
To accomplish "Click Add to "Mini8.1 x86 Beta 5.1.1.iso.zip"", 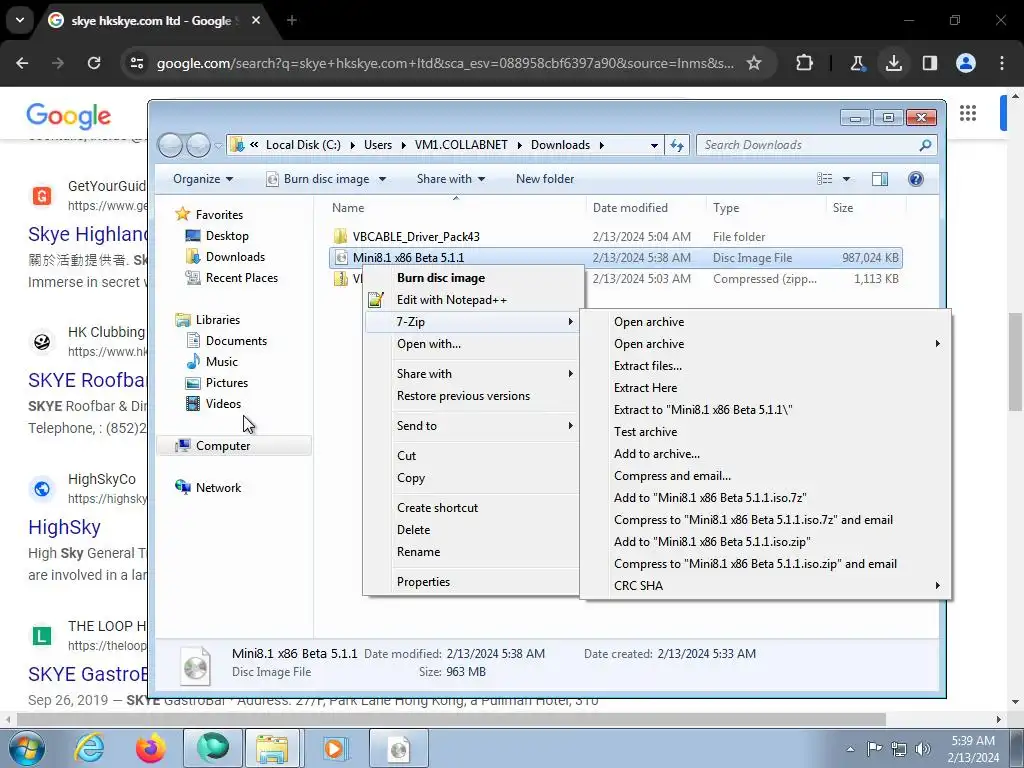I will pyautogui.click(x=712, y=542).
